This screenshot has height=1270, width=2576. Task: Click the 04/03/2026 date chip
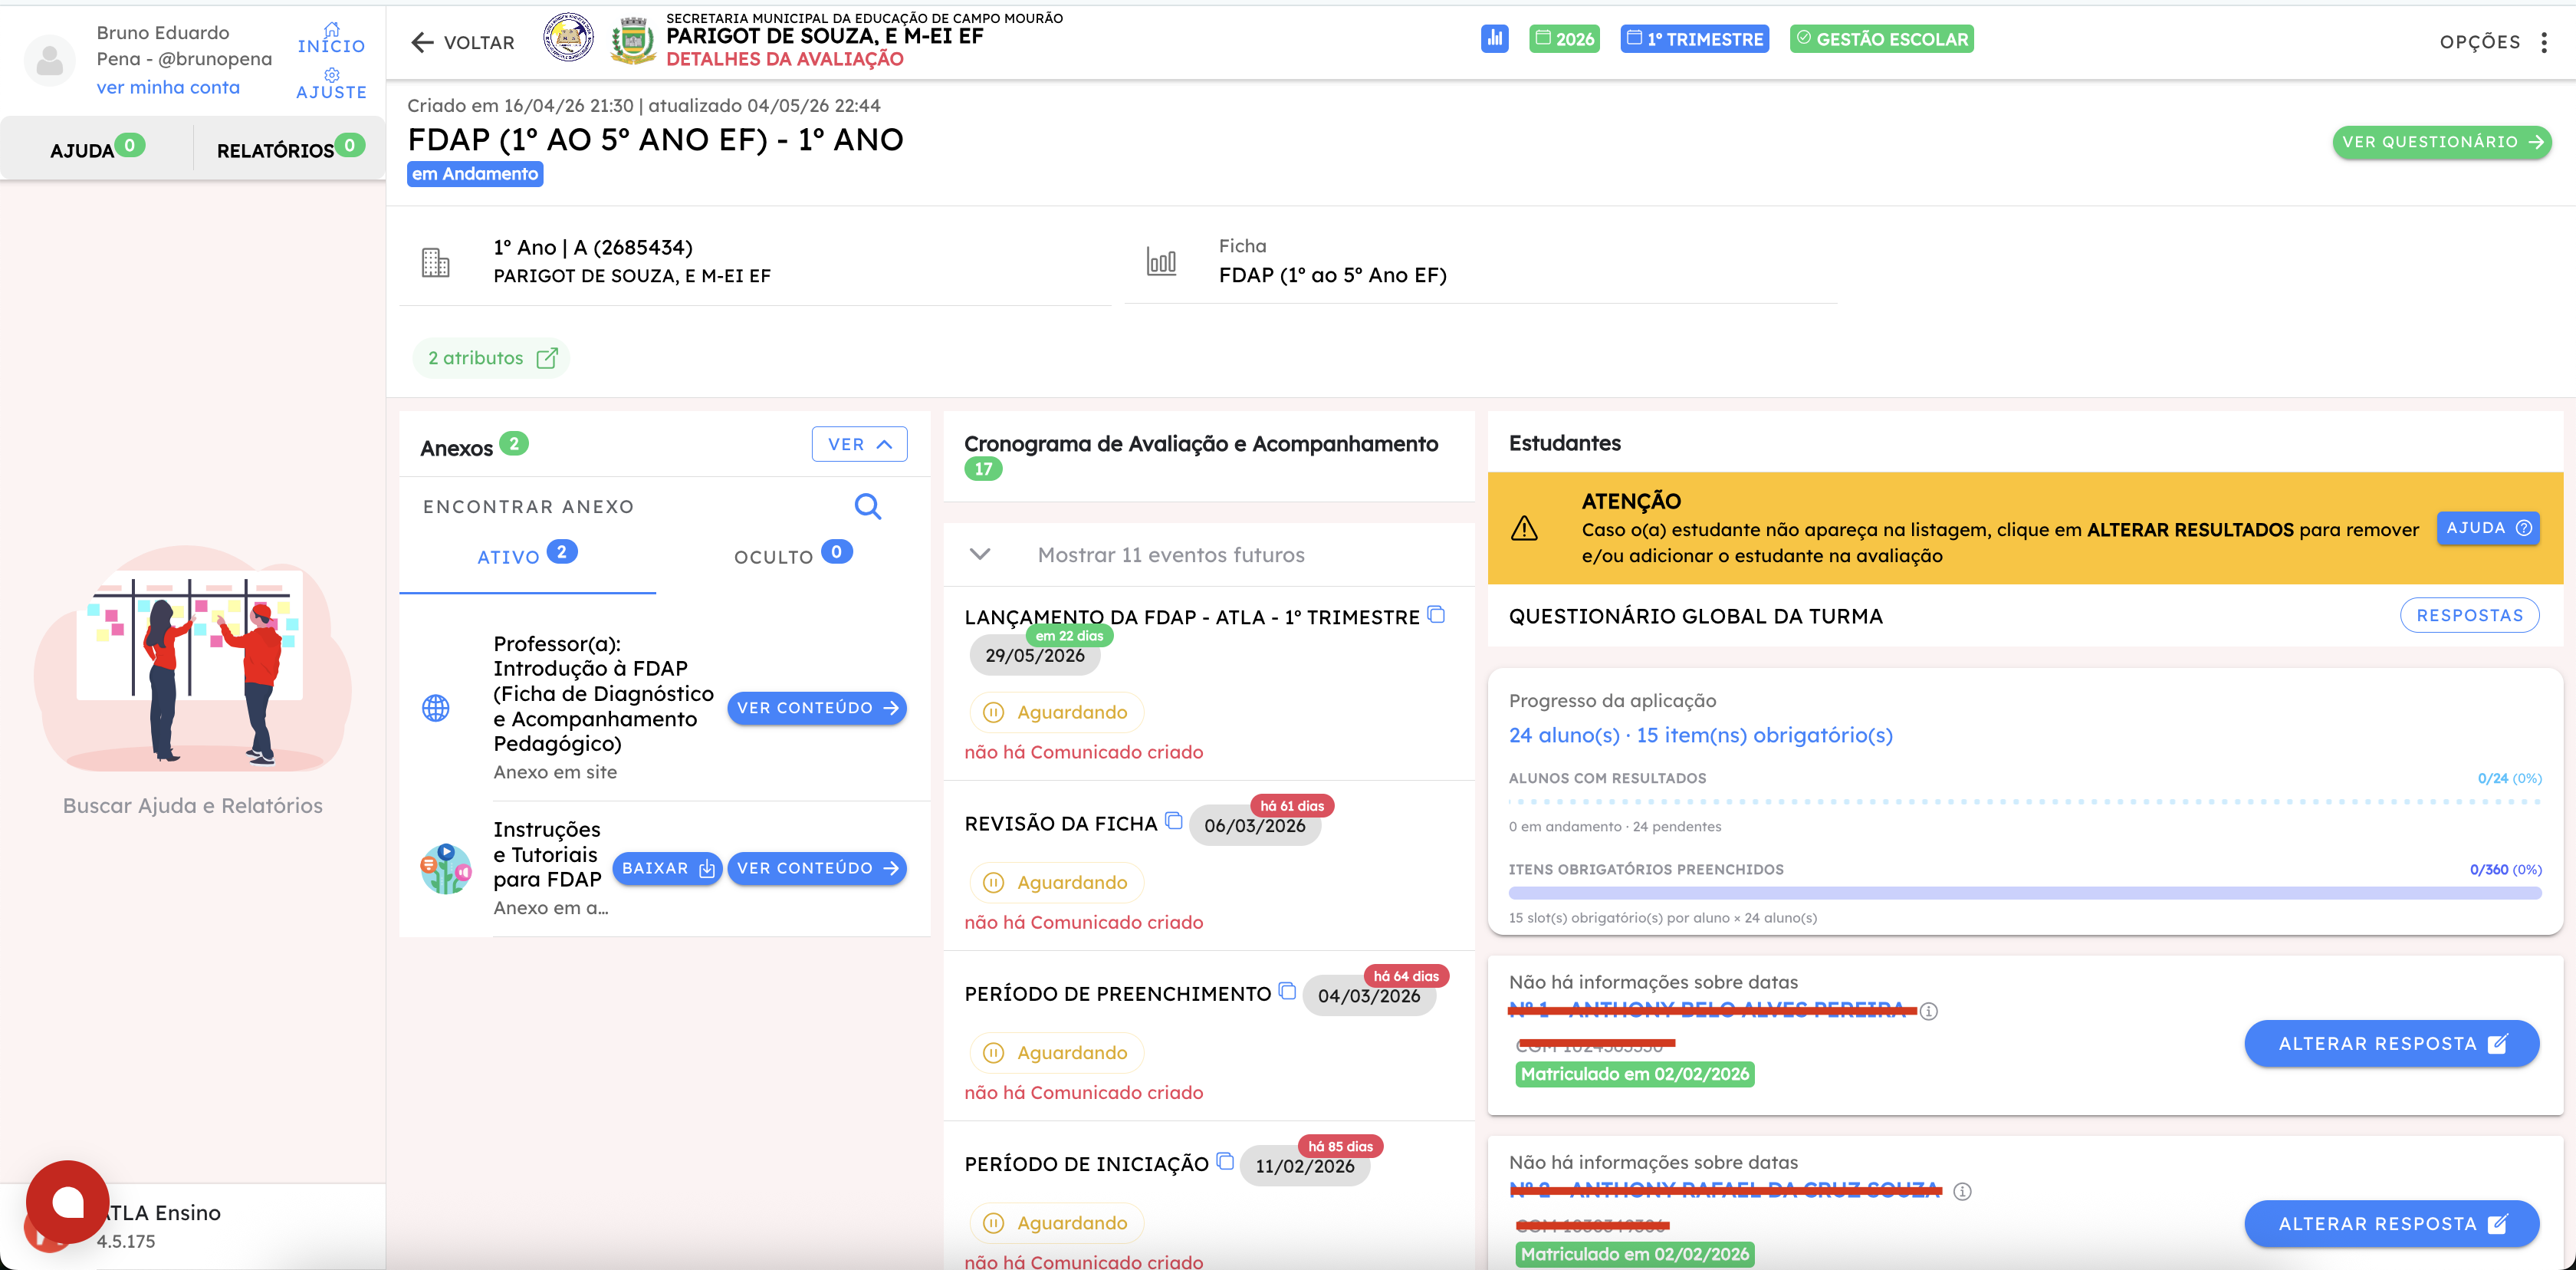point(1368,996)
